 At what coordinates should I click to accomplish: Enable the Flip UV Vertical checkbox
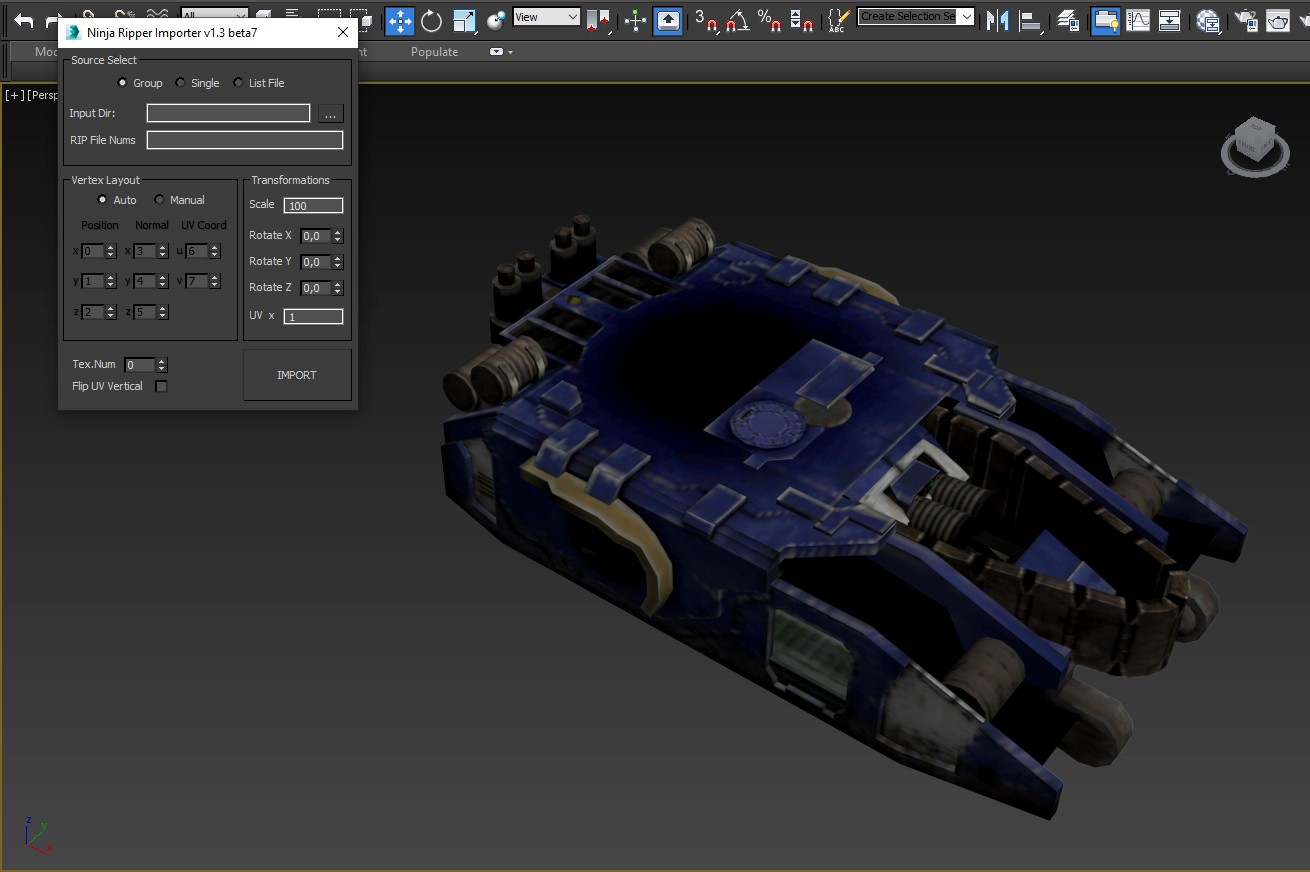click(161, 386)
